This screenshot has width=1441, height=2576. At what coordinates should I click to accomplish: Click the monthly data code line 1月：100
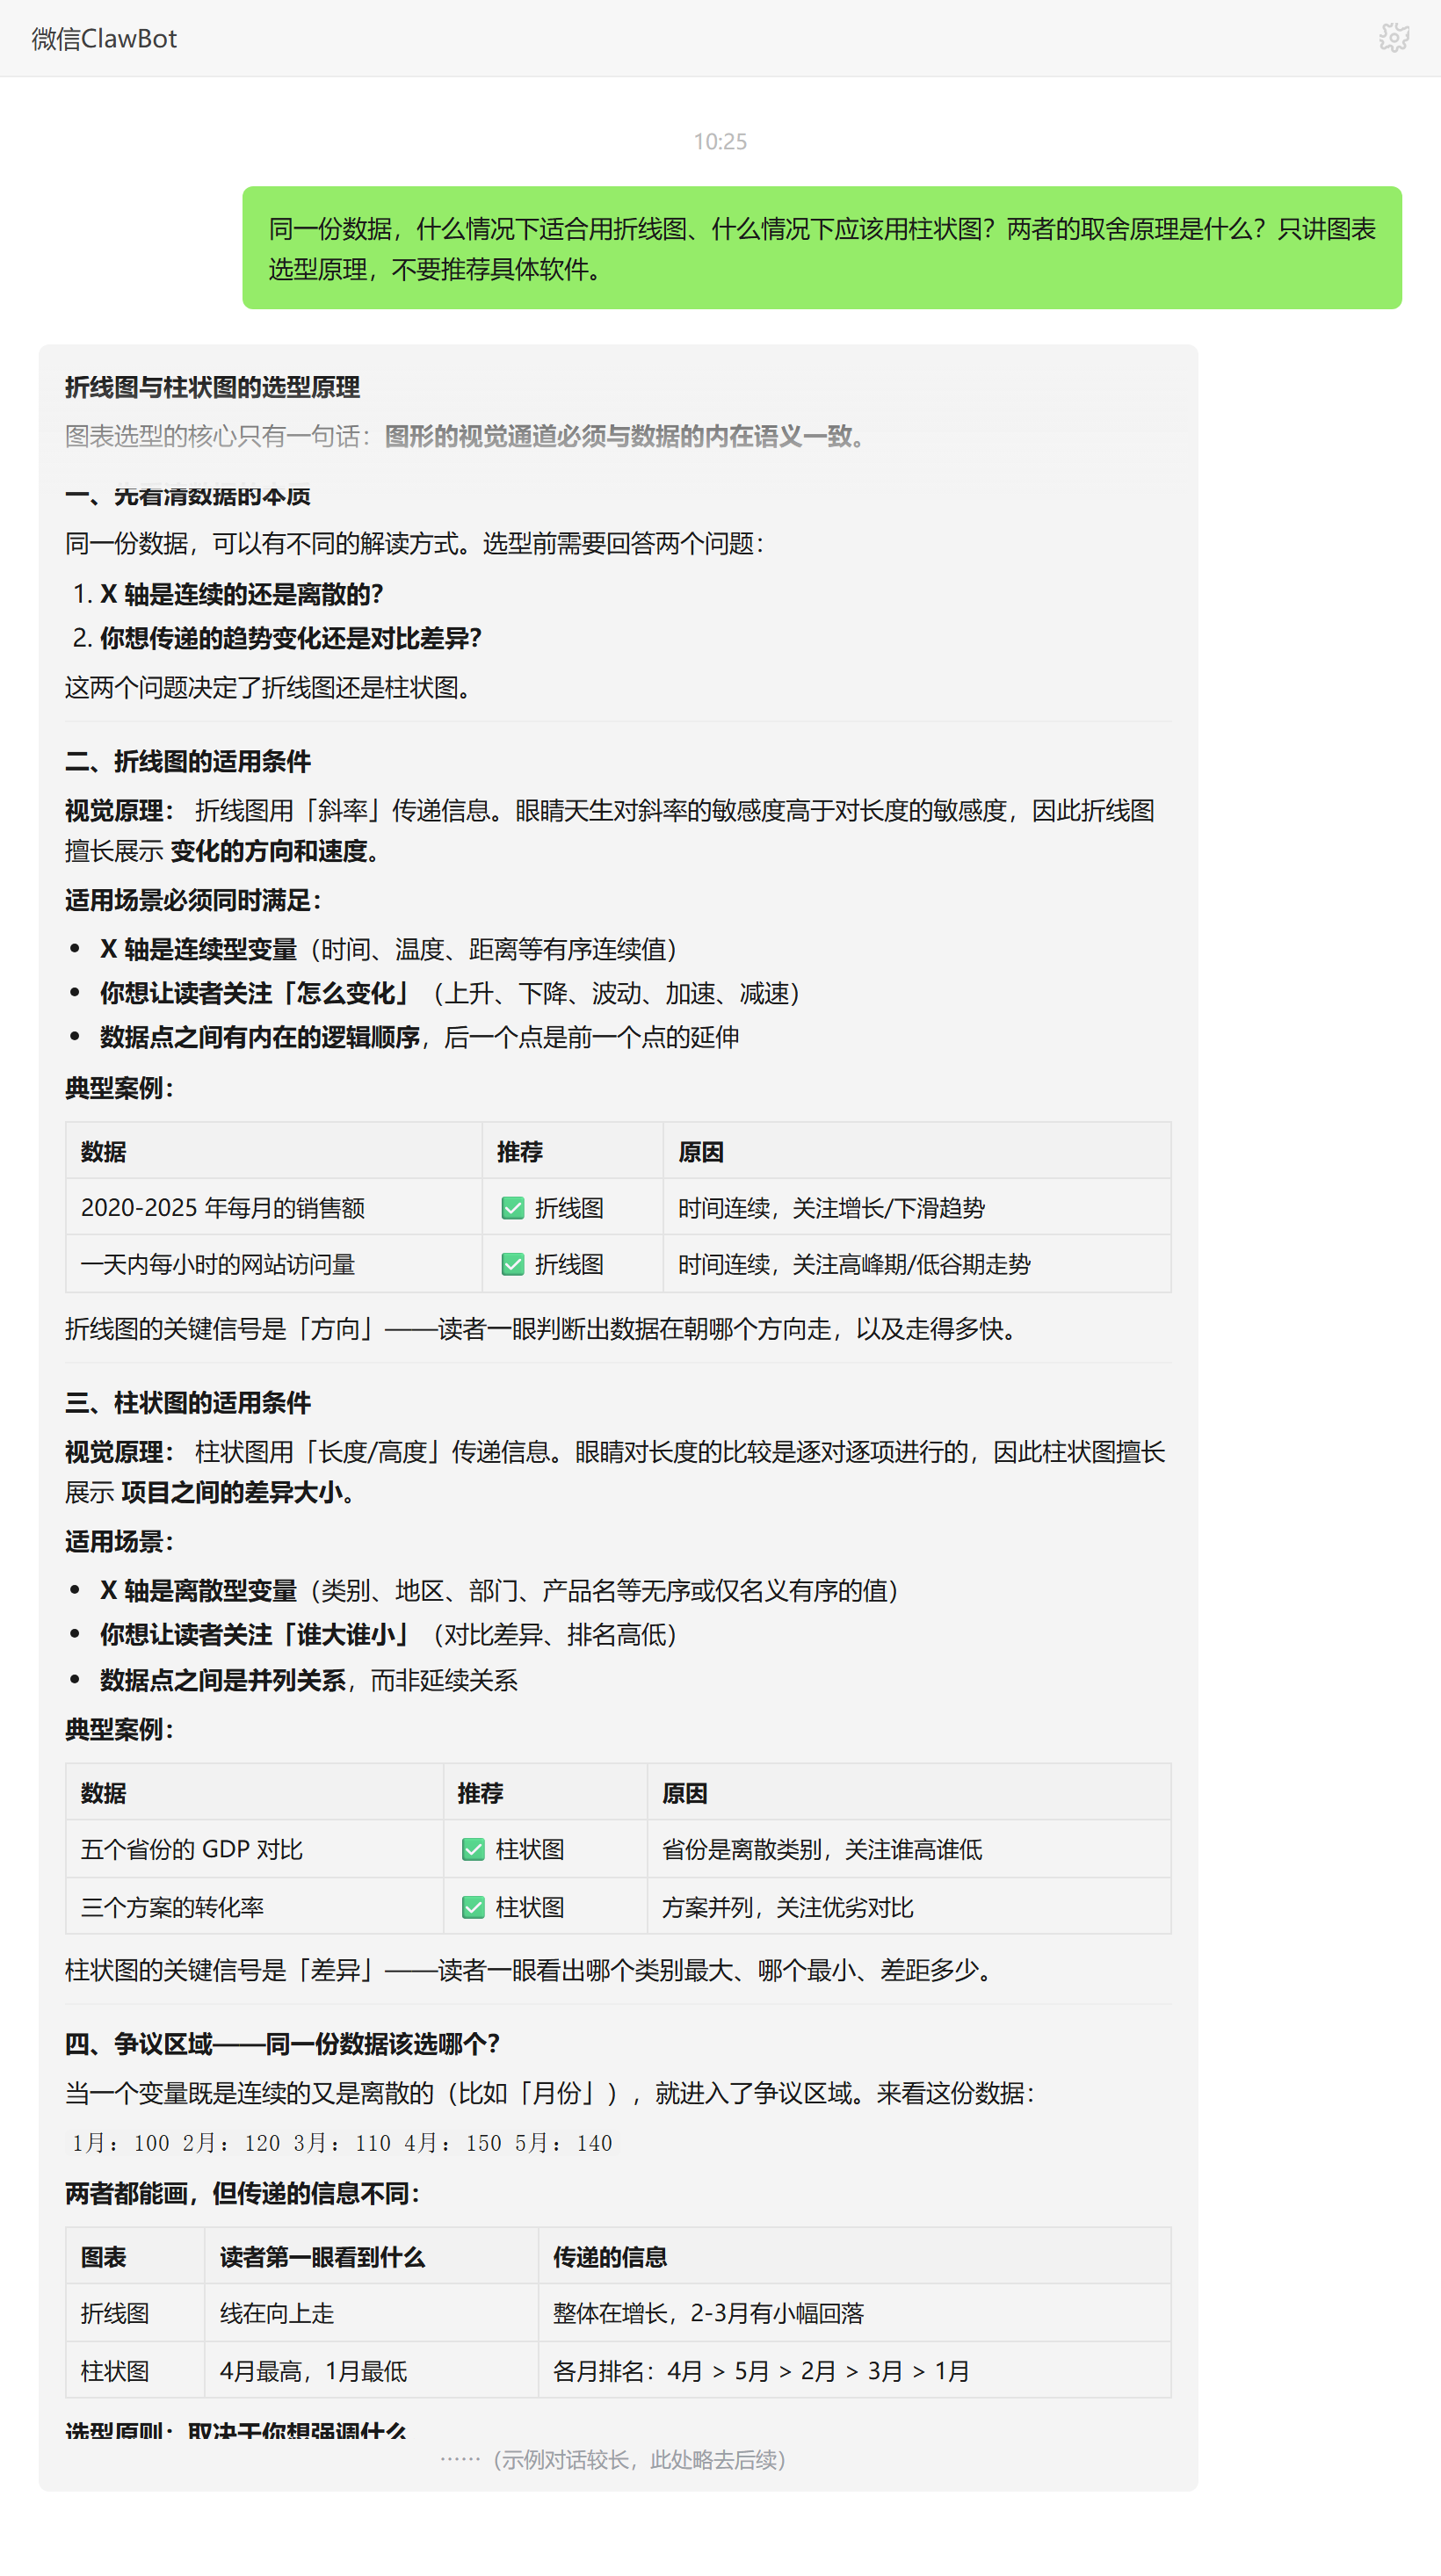(341, 2143)
